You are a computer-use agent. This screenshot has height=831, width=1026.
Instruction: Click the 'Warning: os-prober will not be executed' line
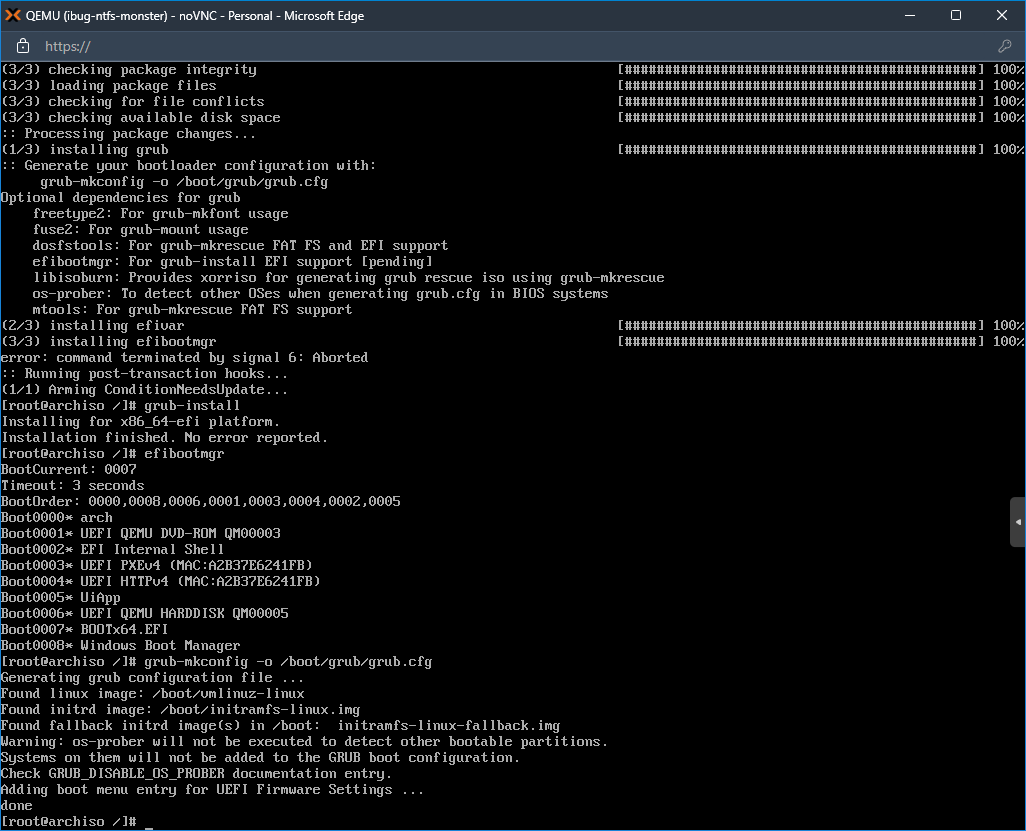coord(305,742)
